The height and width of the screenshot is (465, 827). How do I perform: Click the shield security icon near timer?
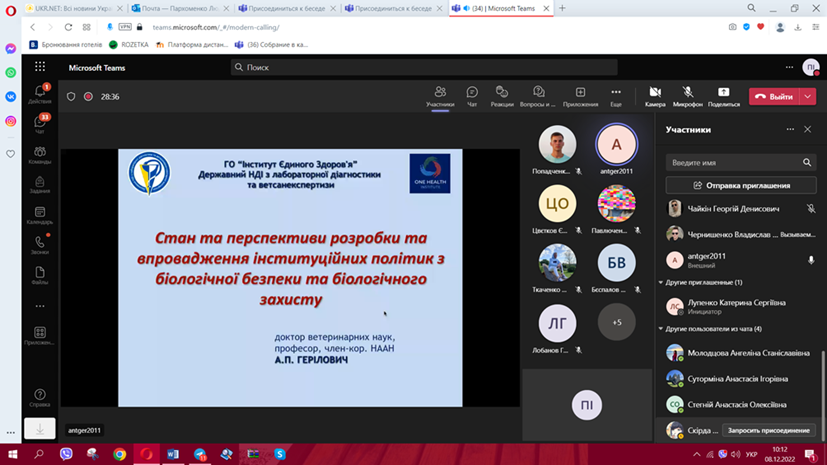point(71,96)
